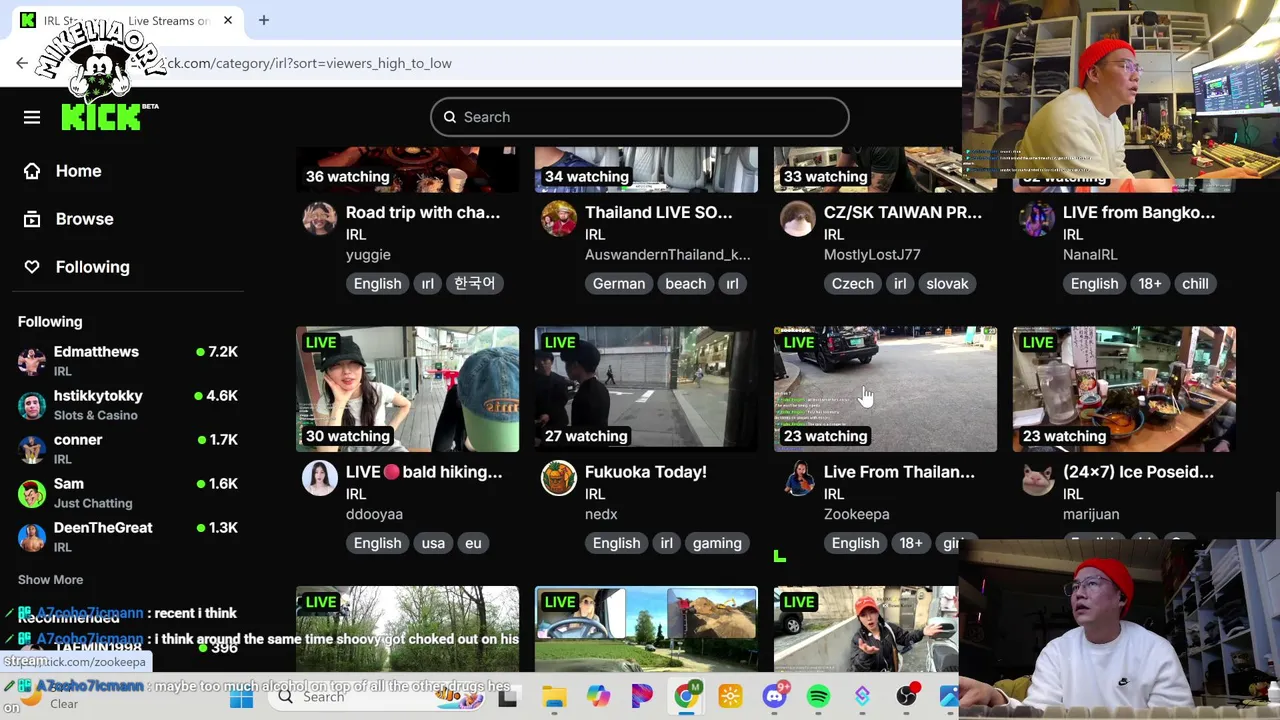The width and height of the screenshot is (1280, 720).
Task: Click Edmatthews avatar in Following list
Action: (32, 360)
